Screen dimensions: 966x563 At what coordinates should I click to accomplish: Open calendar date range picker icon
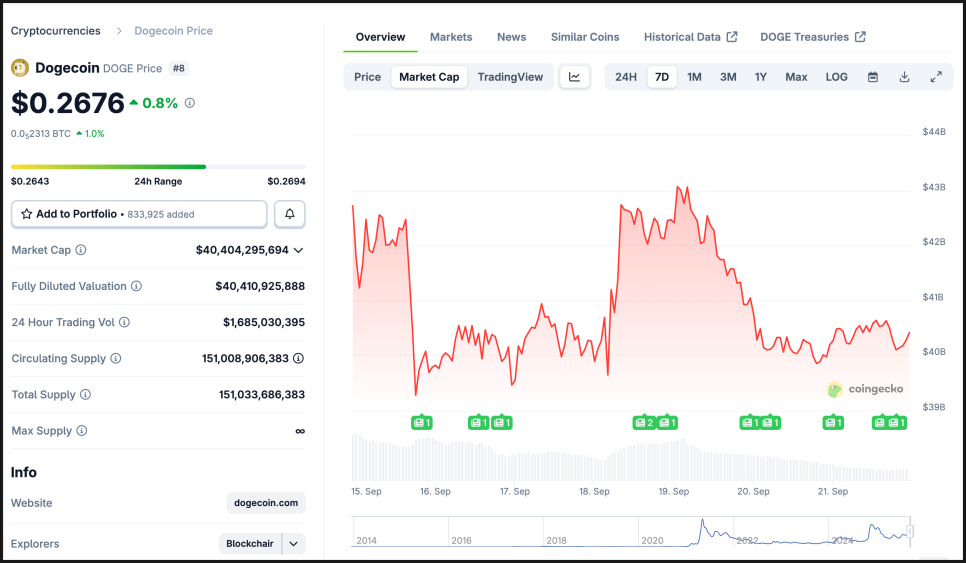(872, 77)
